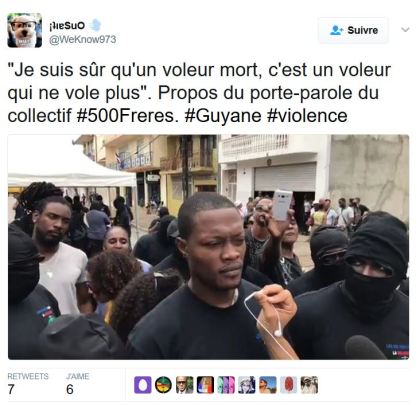Open the @WeKnow973 handle link
Screen dimensions: 420x405
(x=82, y=39)
